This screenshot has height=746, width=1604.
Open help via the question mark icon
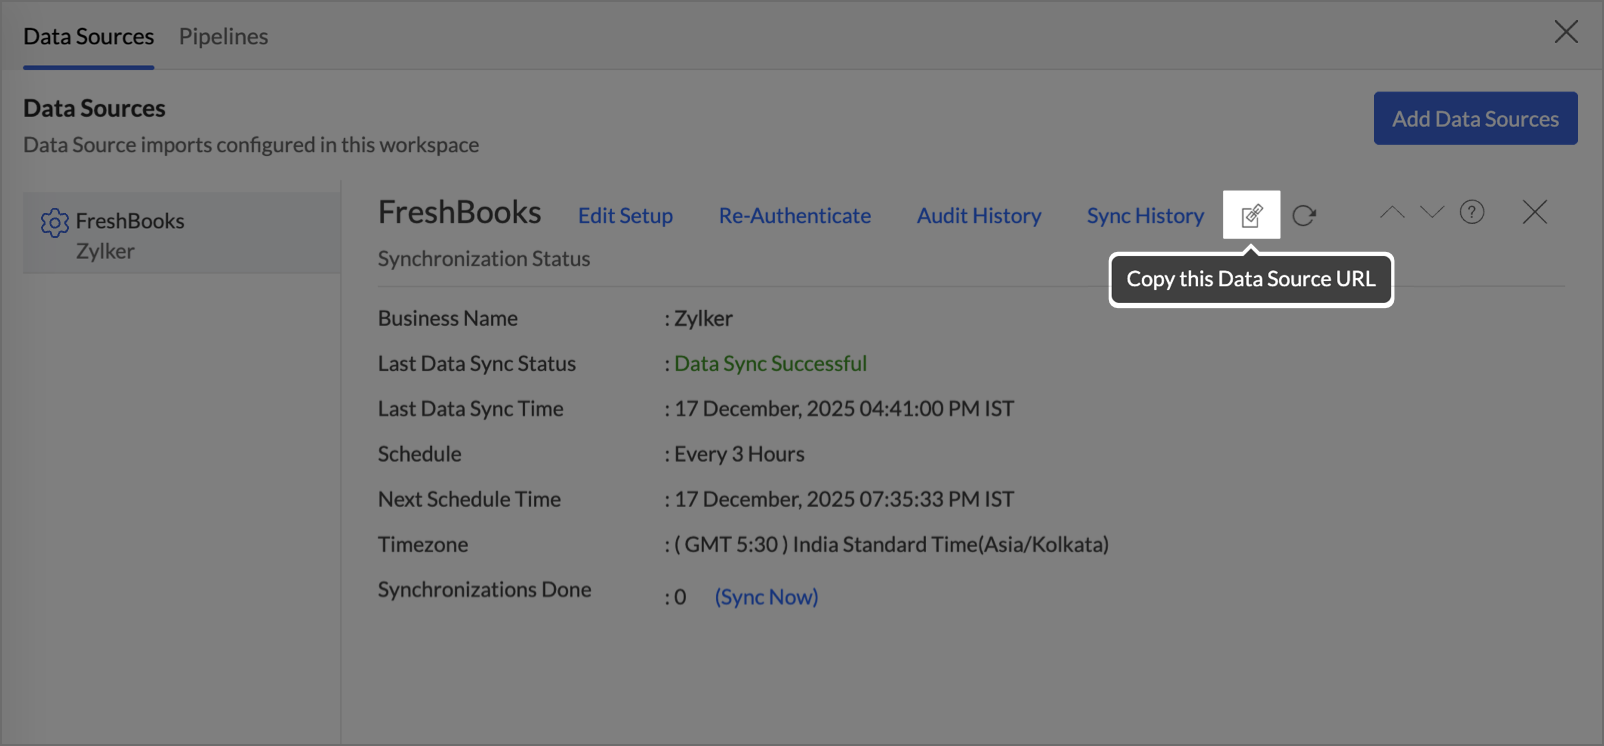click(x=1472, y=212)
